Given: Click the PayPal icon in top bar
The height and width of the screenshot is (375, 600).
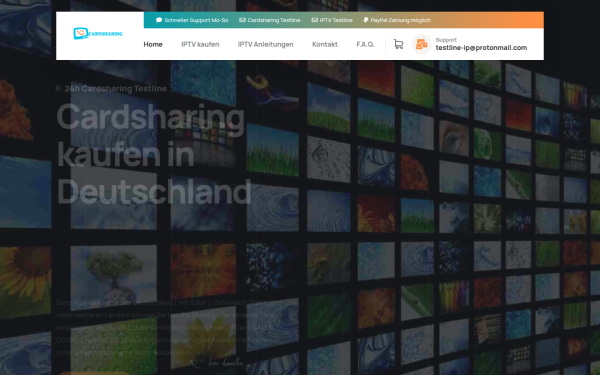Looking at the screenshot, I should pyautogui.click(x=366, y=20).
